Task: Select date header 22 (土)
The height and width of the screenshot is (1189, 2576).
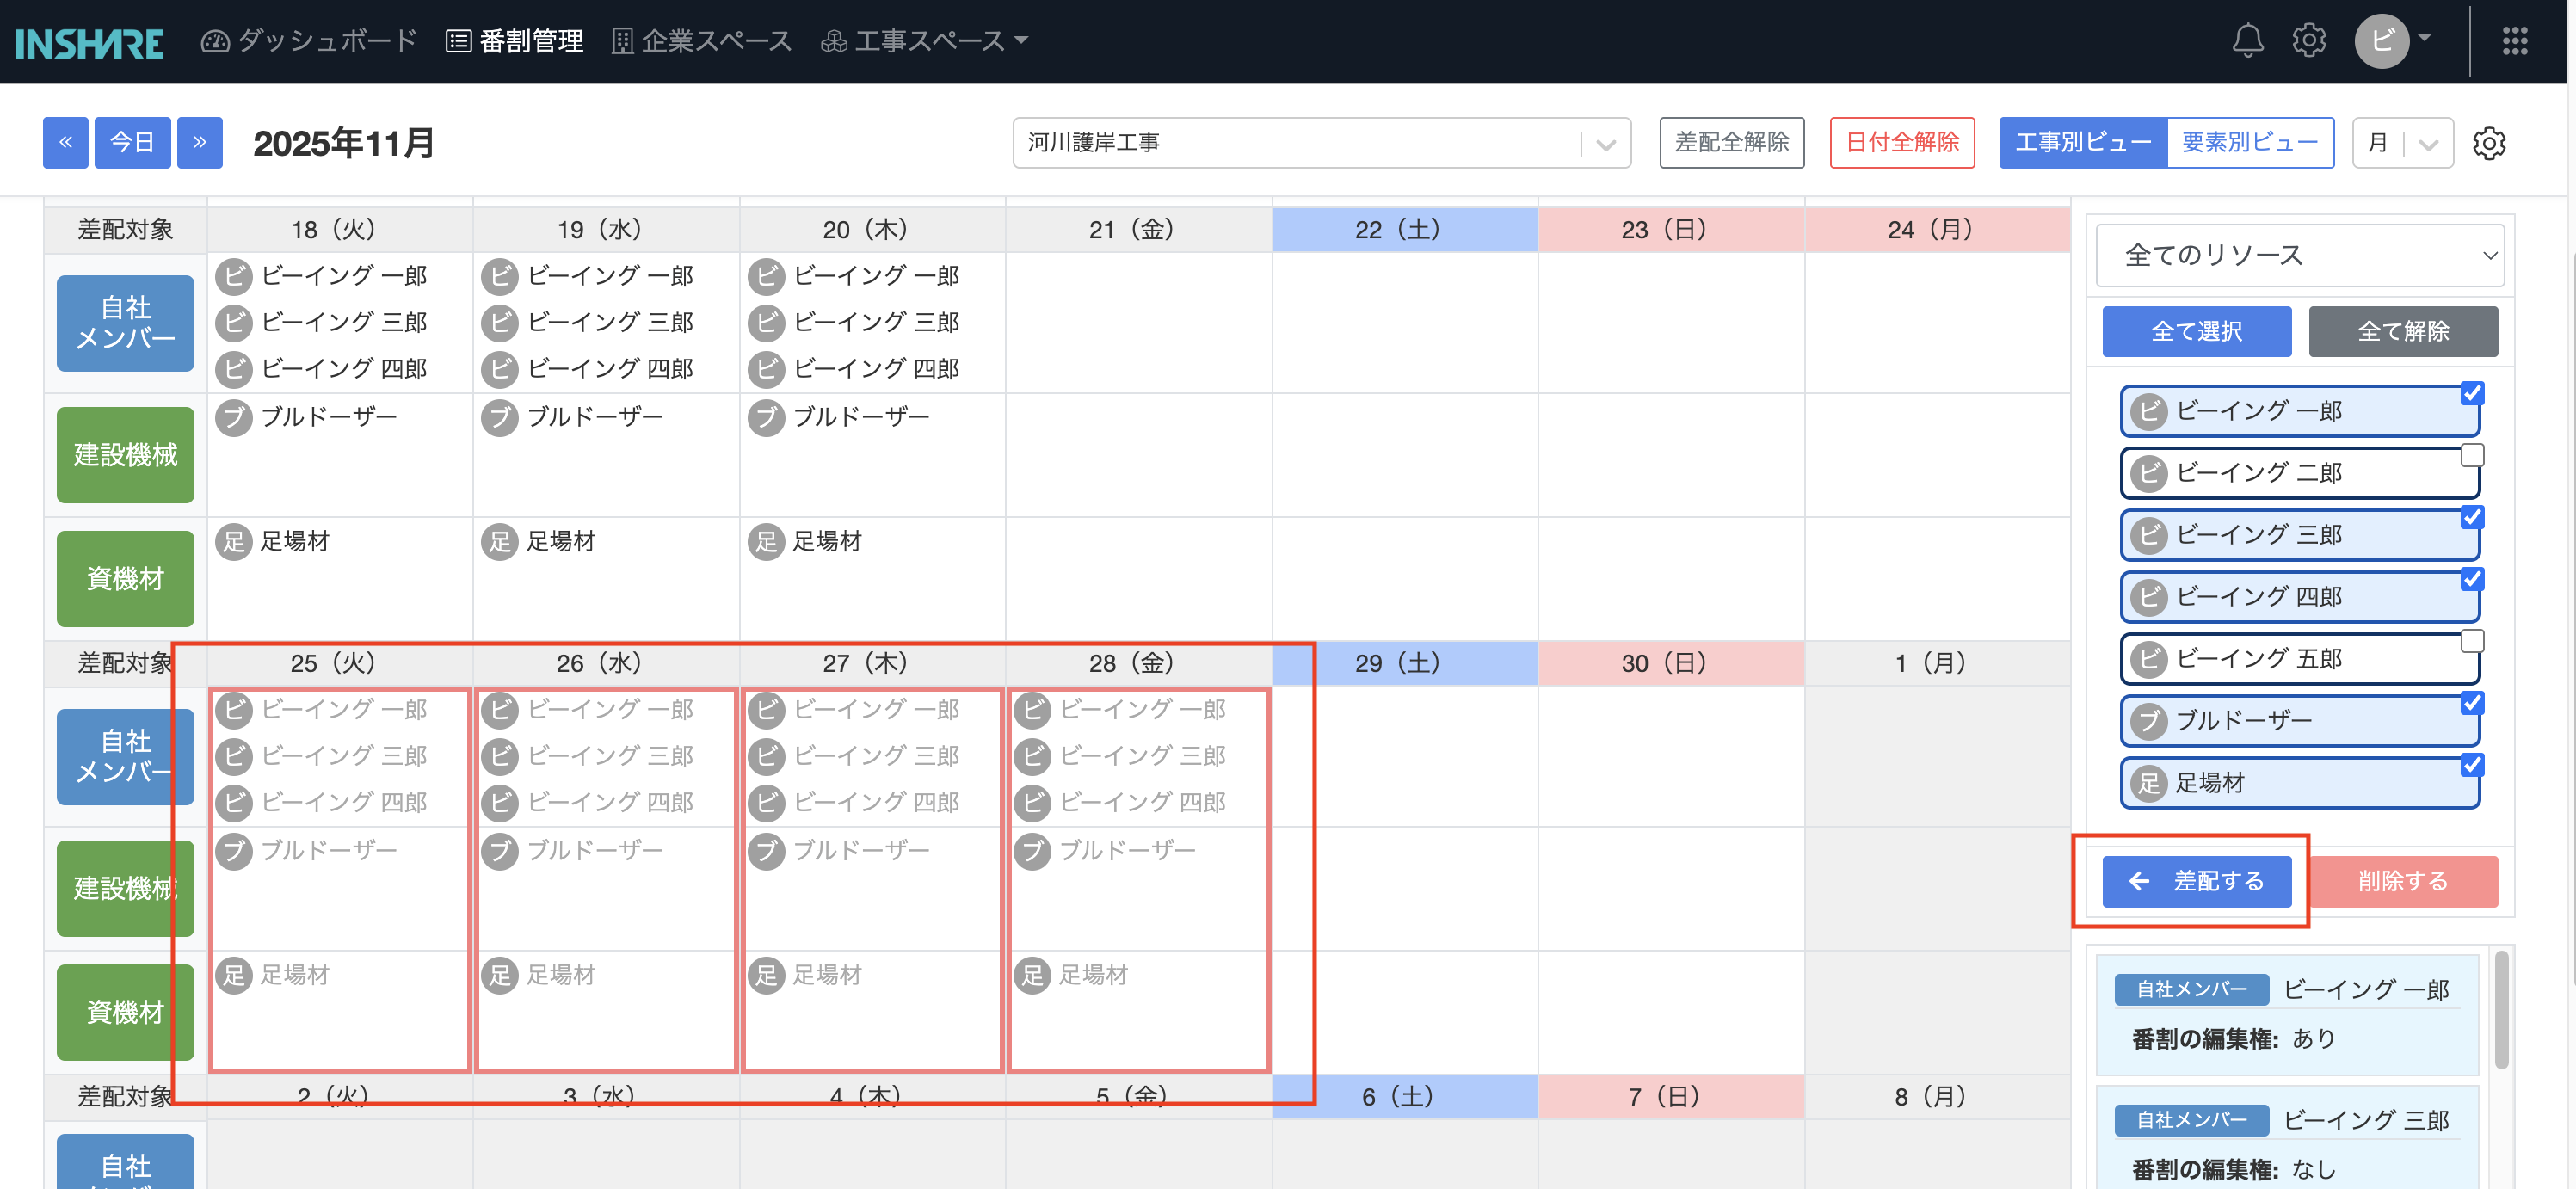Action: pos(1404,230)
